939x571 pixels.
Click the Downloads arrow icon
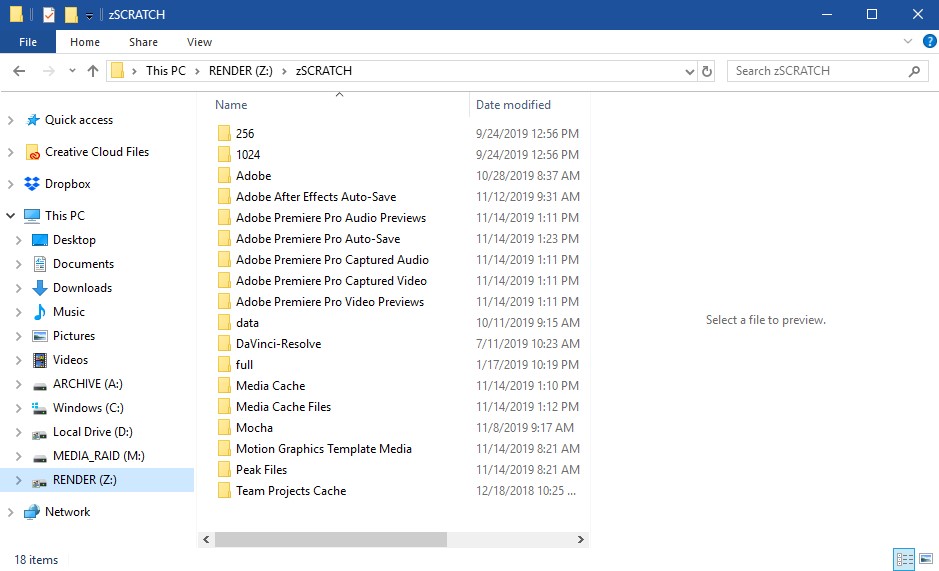pyautogui.click(x=40, y=288)
